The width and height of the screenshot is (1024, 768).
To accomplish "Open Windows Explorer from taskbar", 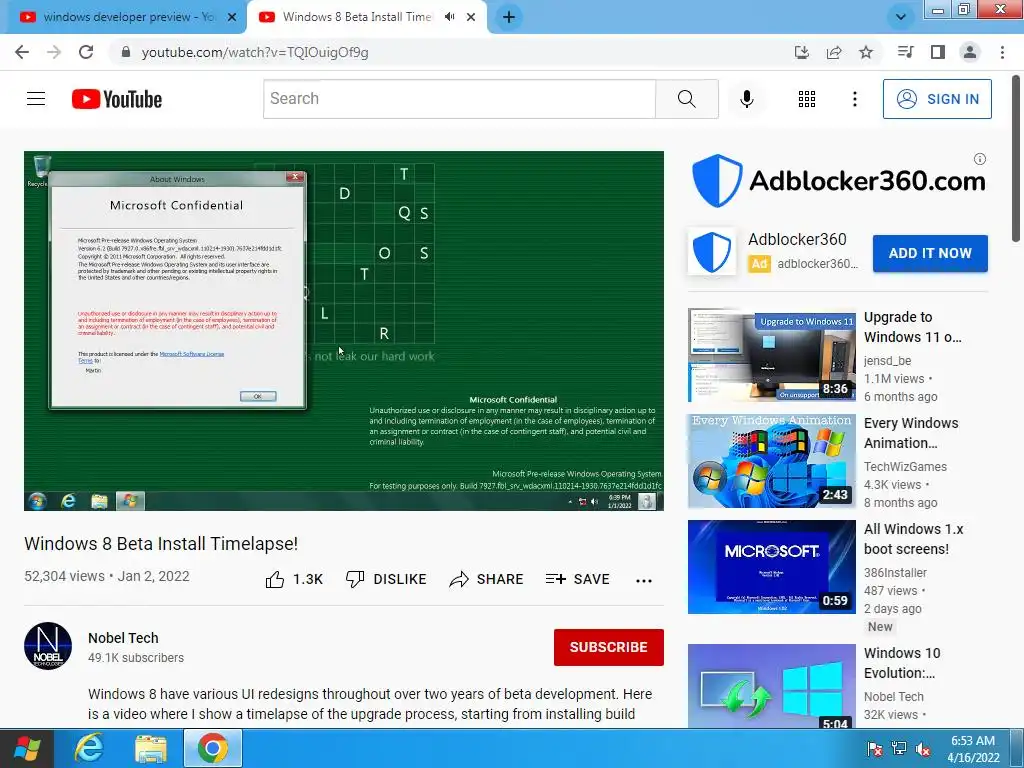I will point(151,748).
